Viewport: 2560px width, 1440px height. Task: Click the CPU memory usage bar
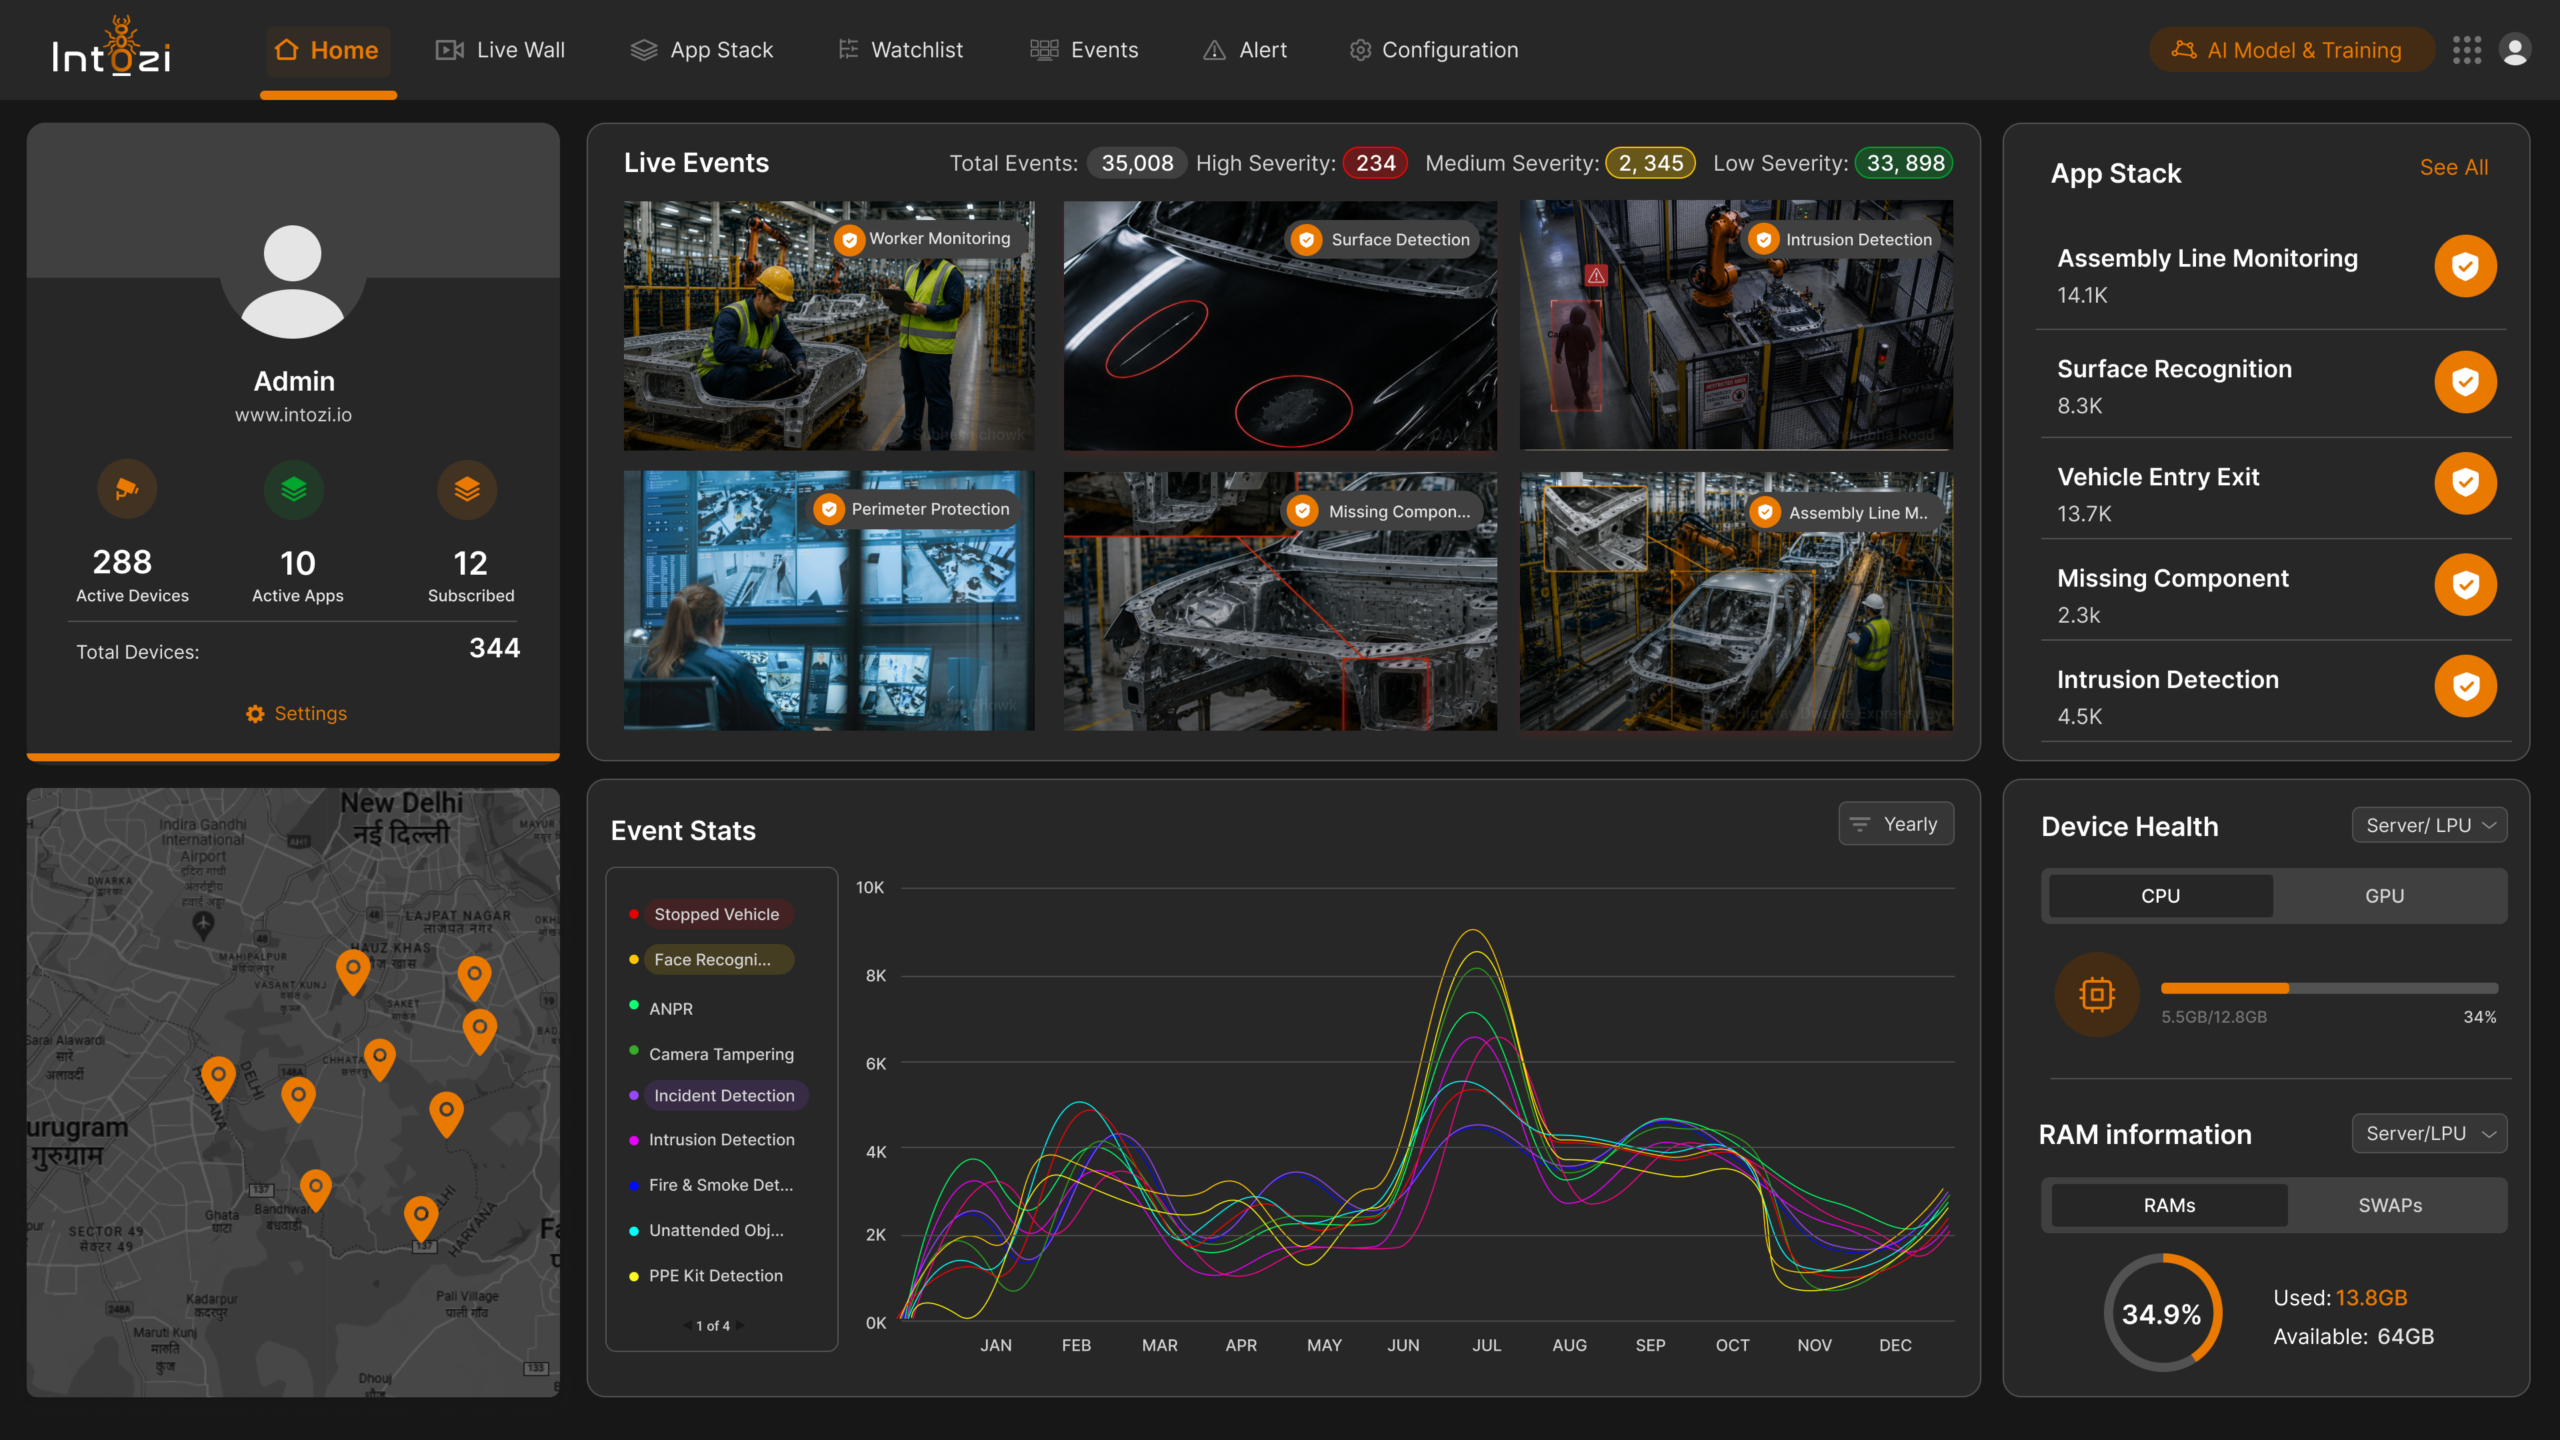coord(2329,988)
